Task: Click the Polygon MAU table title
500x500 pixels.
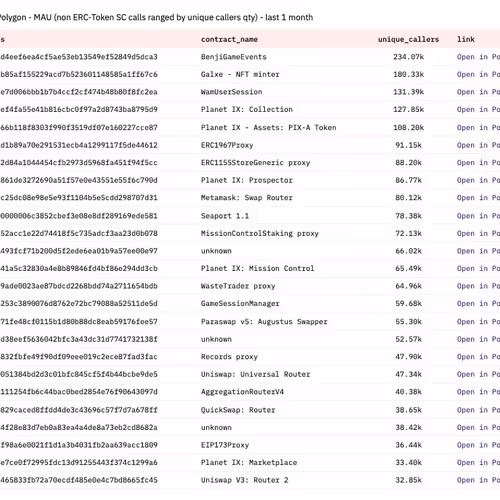Action: 156,17
